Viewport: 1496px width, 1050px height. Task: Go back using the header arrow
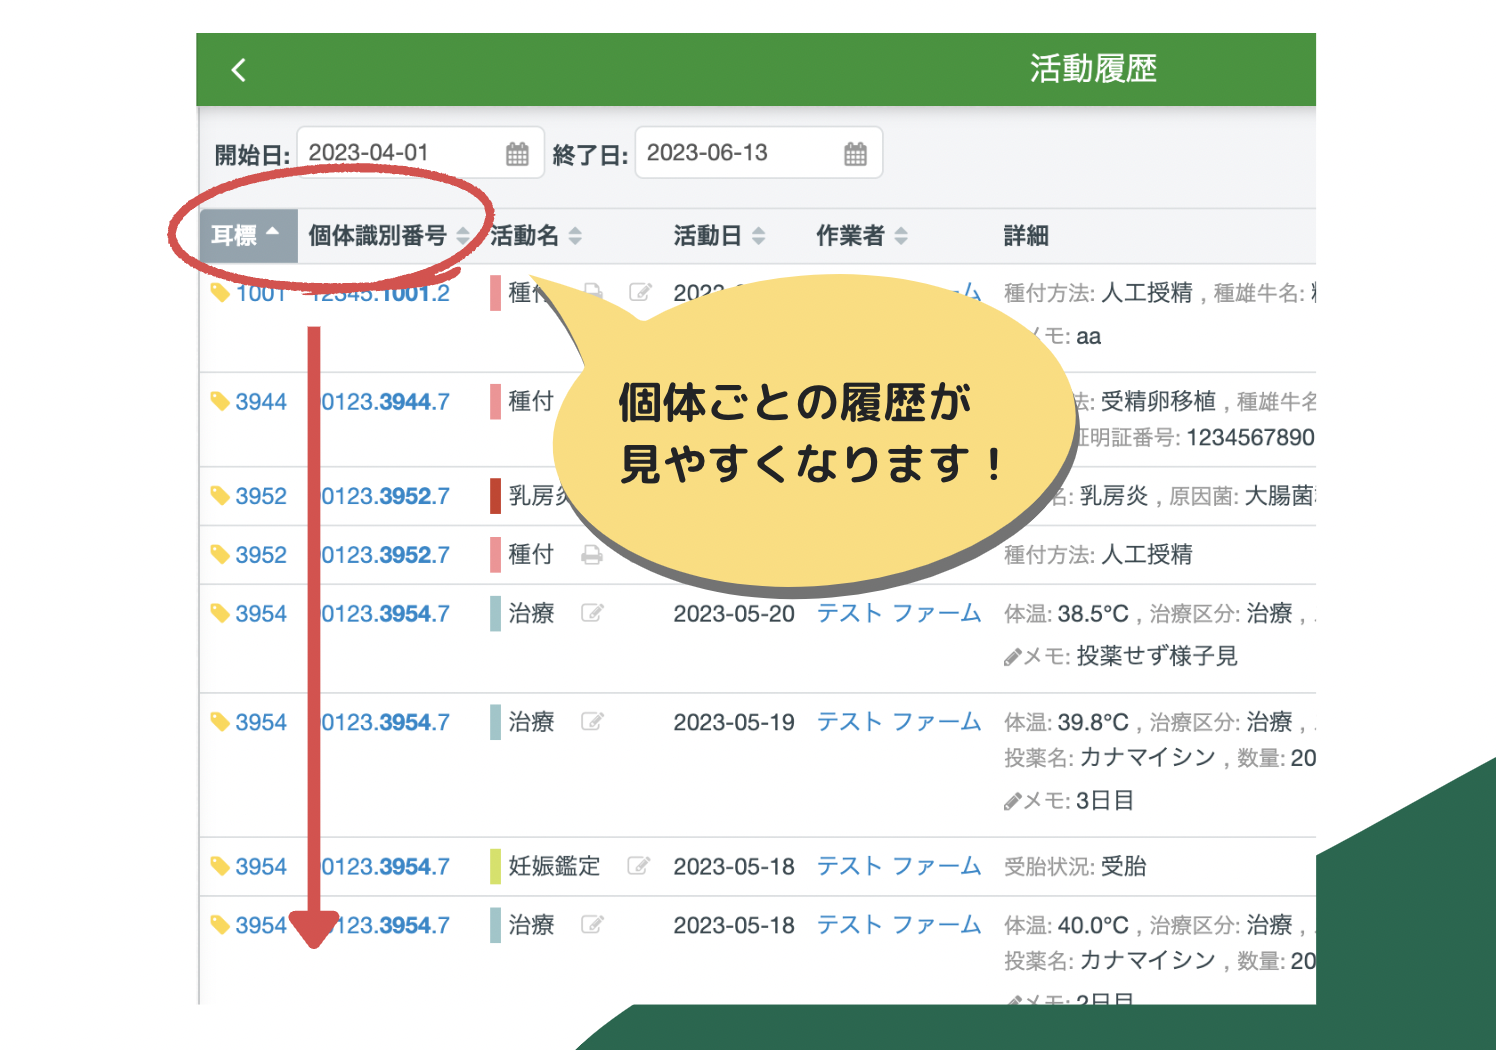click(238, 70)
